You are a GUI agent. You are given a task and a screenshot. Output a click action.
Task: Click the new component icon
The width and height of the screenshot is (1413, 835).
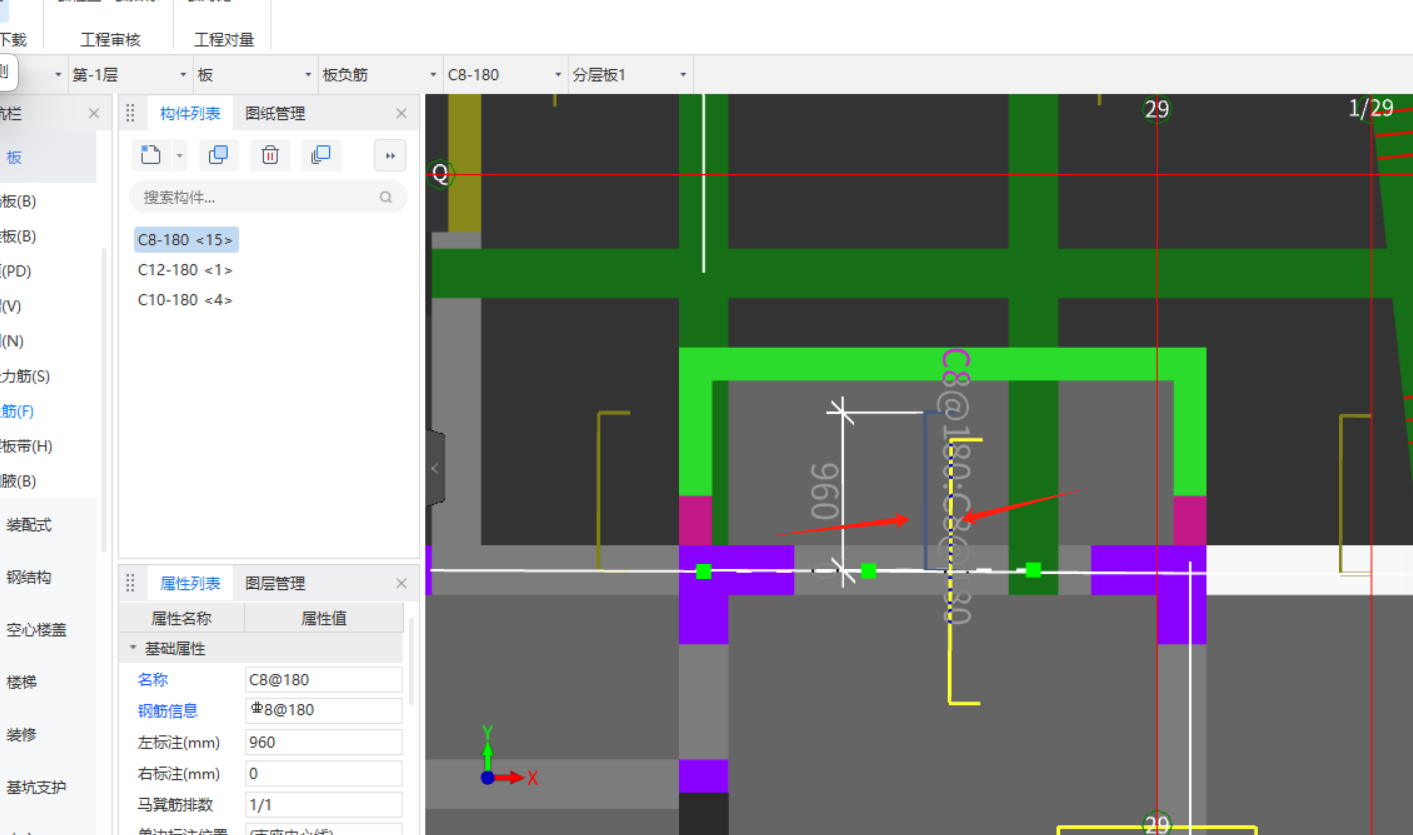[x=150, y=155]
